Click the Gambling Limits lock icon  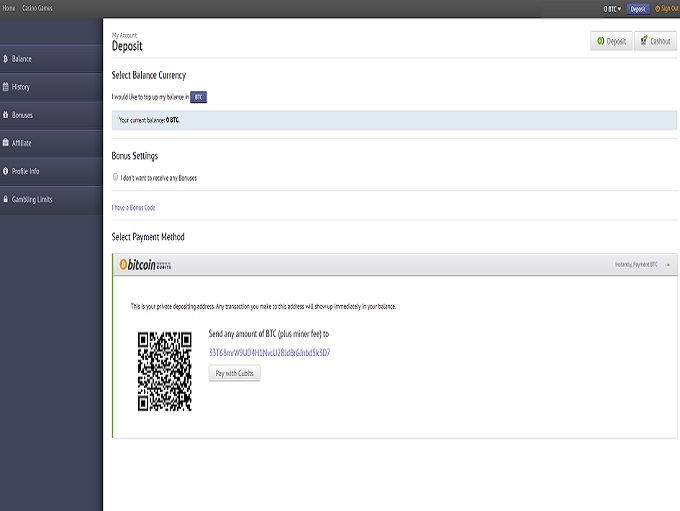(x=6, y=199)
